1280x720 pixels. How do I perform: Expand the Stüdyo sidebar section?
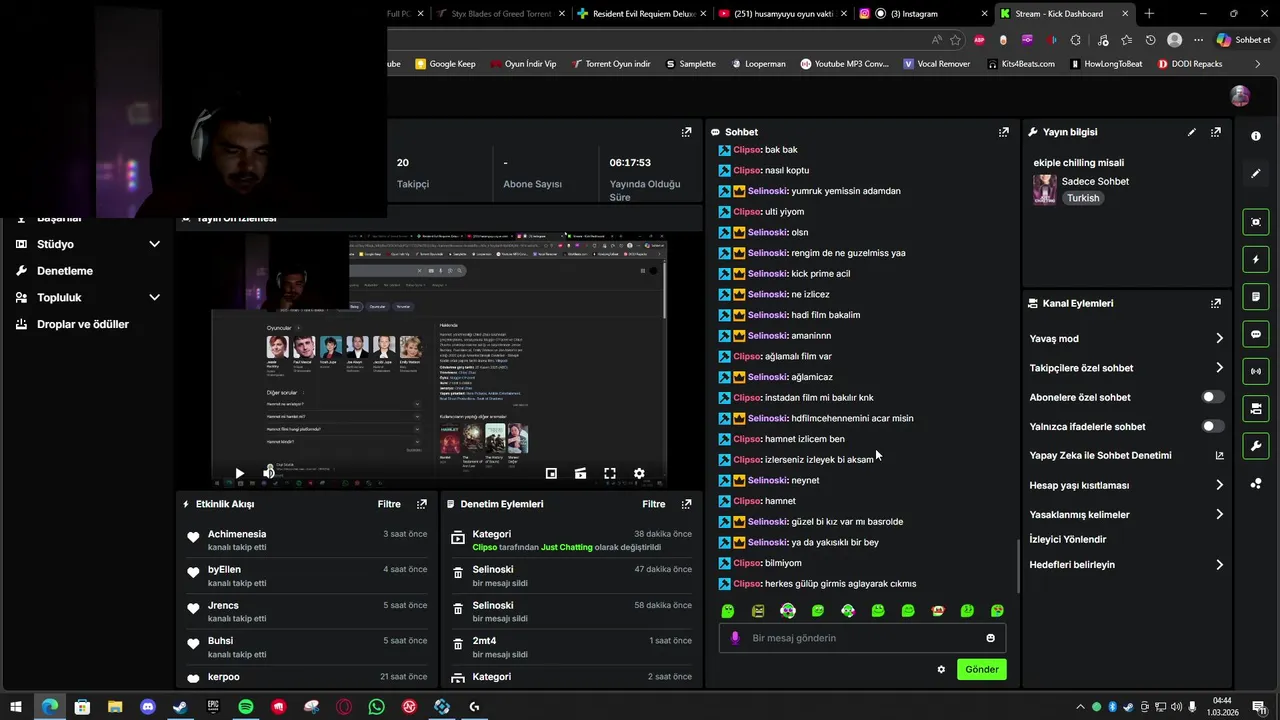(154, 244)
